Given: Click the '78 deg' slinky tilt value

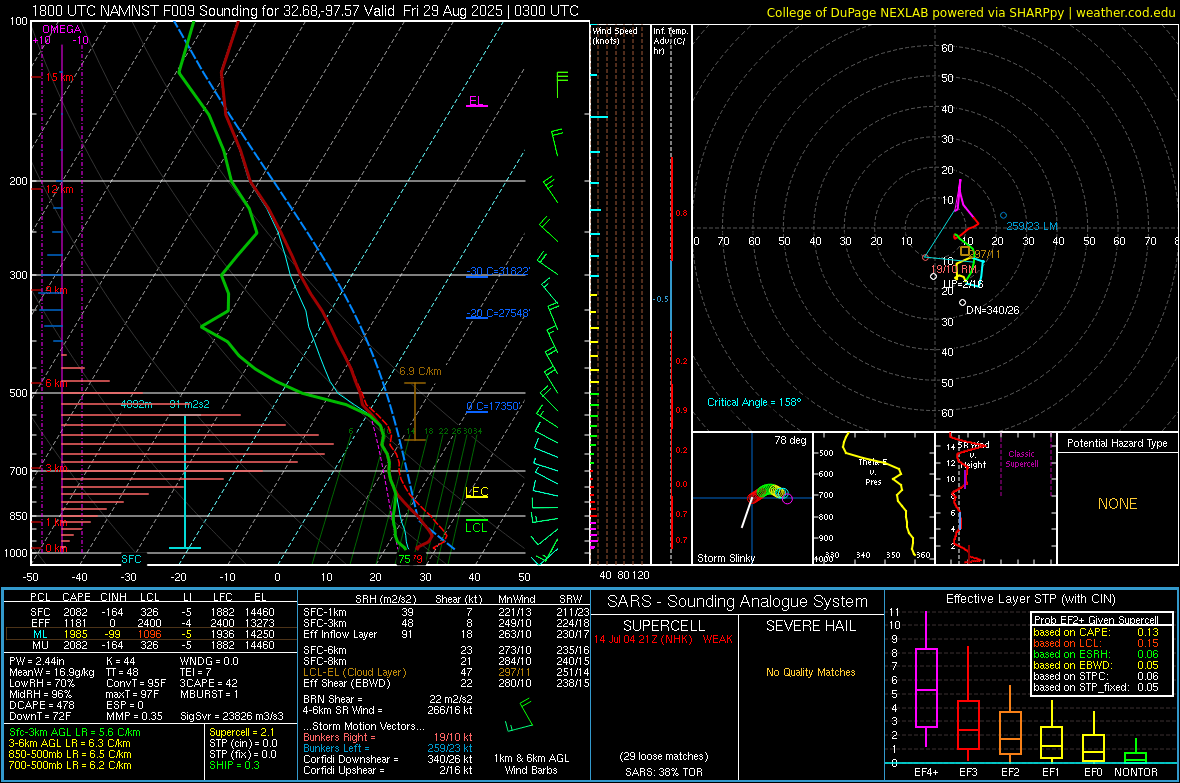Looking at the screenshot, I should [790, 440].
